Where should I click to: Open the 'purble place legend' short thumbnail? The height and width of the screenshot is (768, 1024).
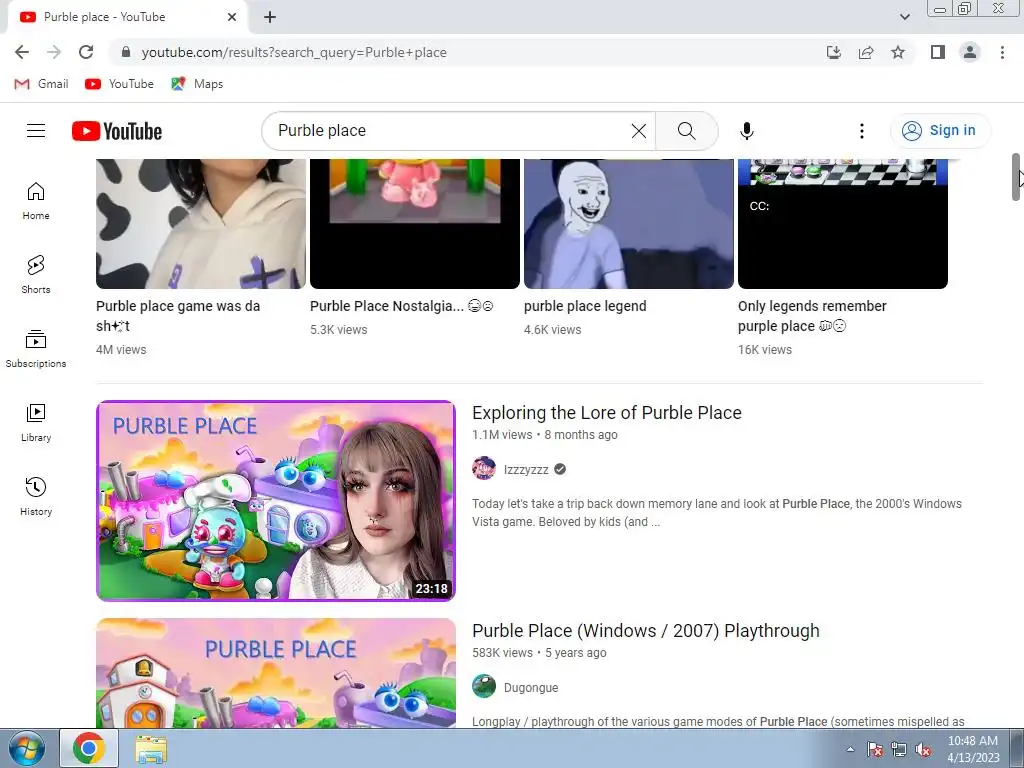pos(629,223)
